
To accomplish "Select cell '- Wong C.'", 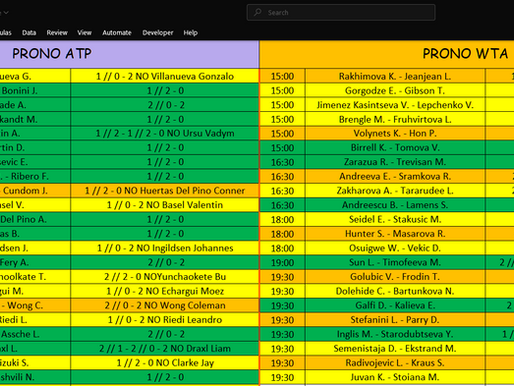I will (x=35, y=305).
